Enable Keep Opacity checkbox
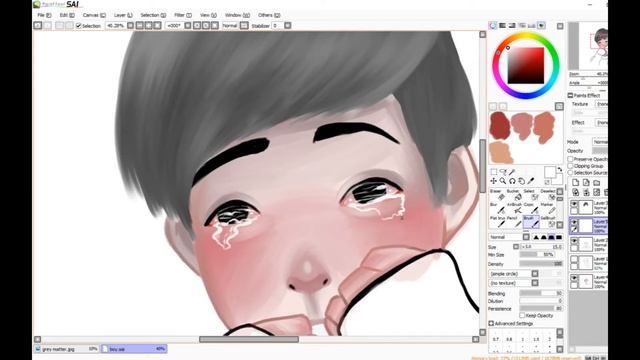 (x=522, y=316)
